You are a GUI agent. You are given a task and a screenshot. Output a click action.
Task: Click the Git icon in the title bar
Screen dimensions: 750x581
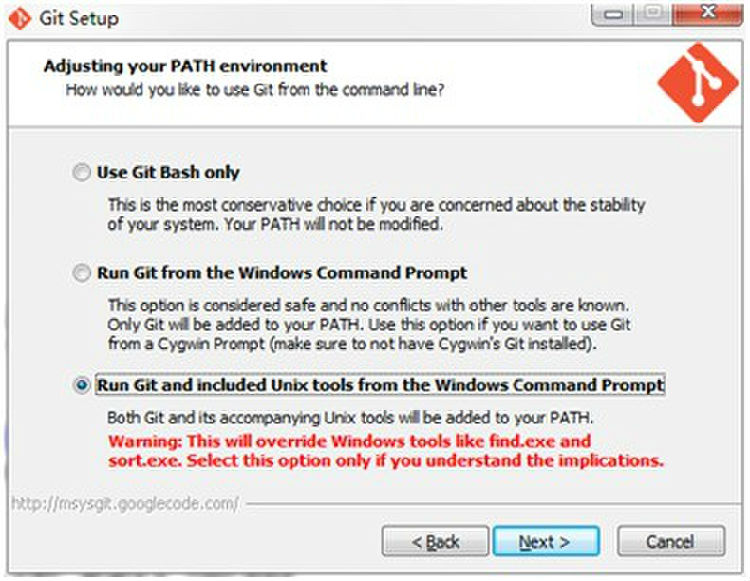click(x=20, y=19)
